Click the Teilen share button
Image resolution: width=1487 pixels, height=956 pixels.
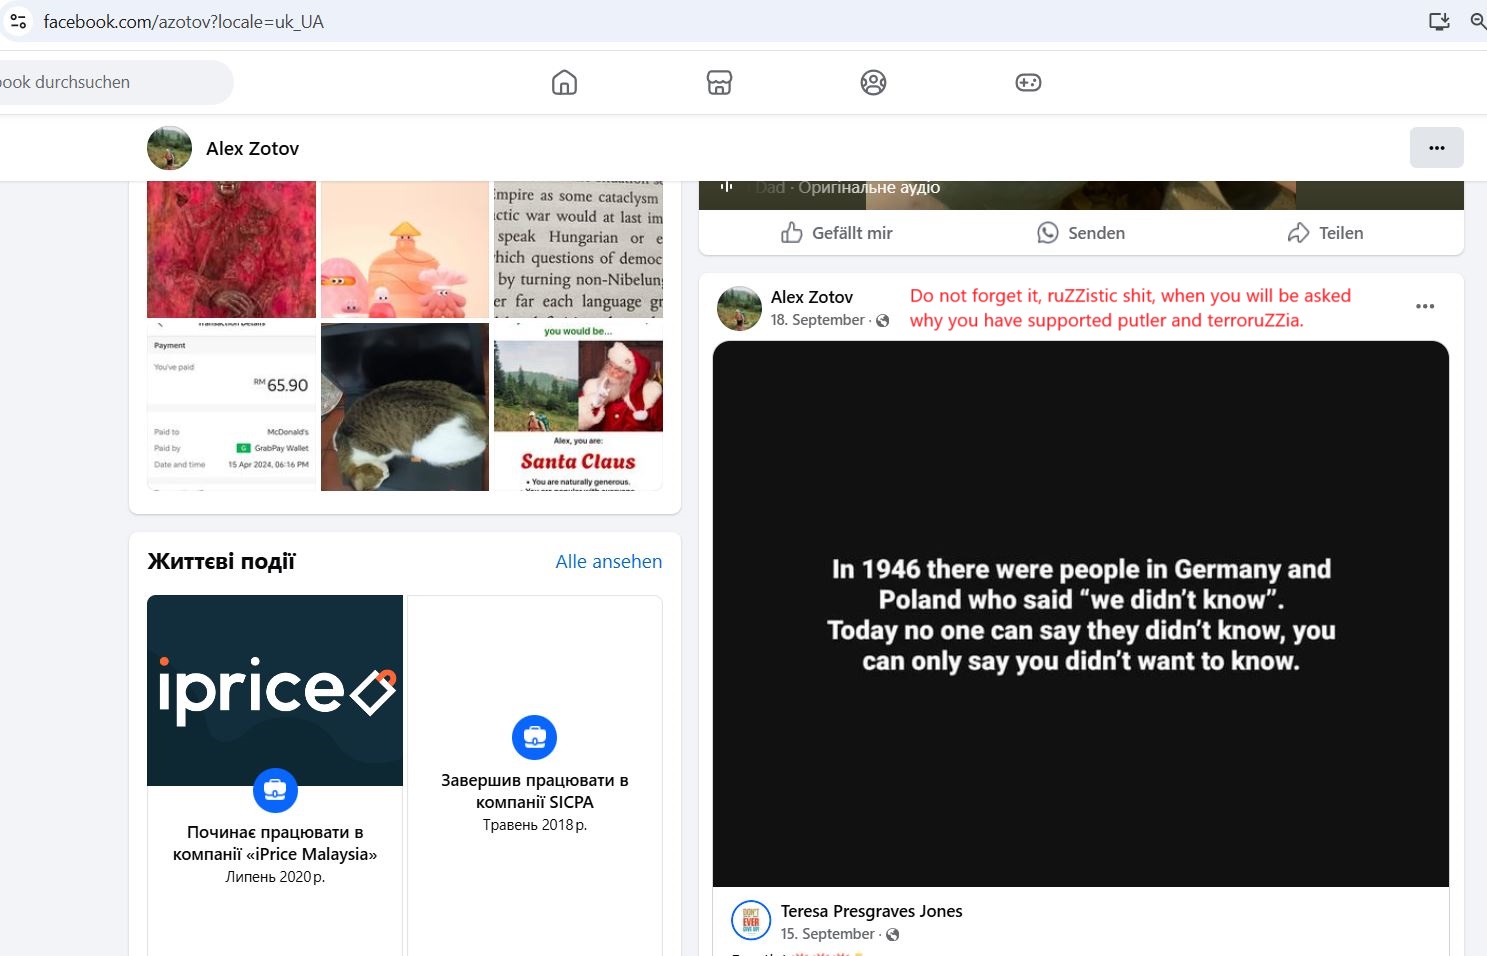[1325, 233]
